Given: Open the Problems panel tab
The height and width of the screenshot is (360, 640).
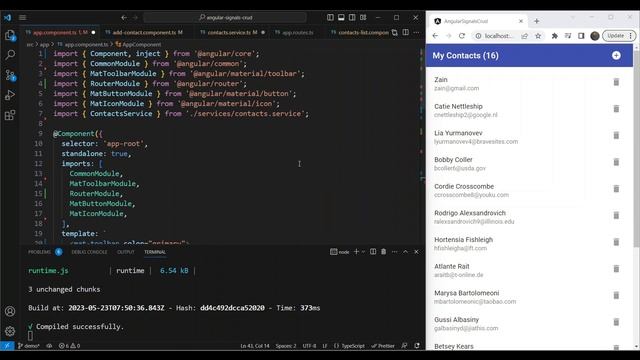Looking at the screenshot, I should pyautogui.click(x=40, y=252).
